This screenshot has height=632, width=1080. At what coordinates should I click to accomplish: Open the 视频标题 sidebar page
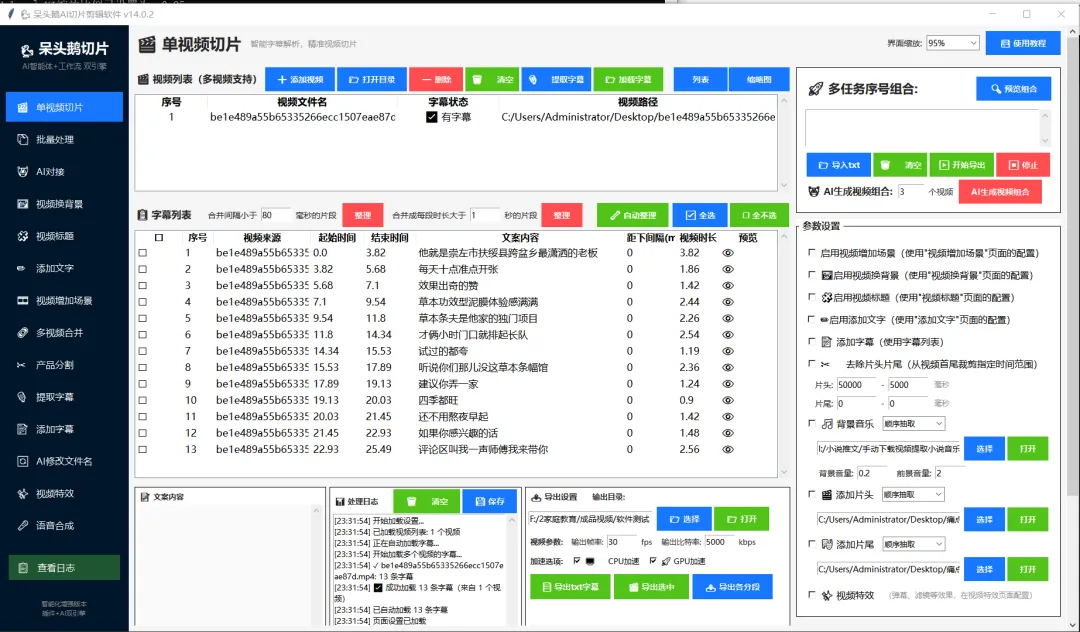[x=64, y=236]
